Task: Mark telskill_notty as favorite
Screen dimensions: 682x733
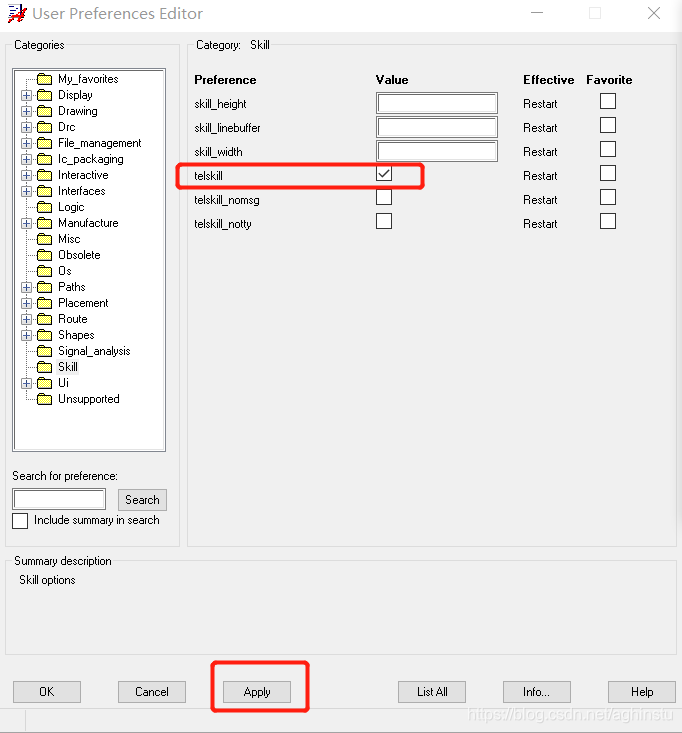Action: tap(608, 221)
